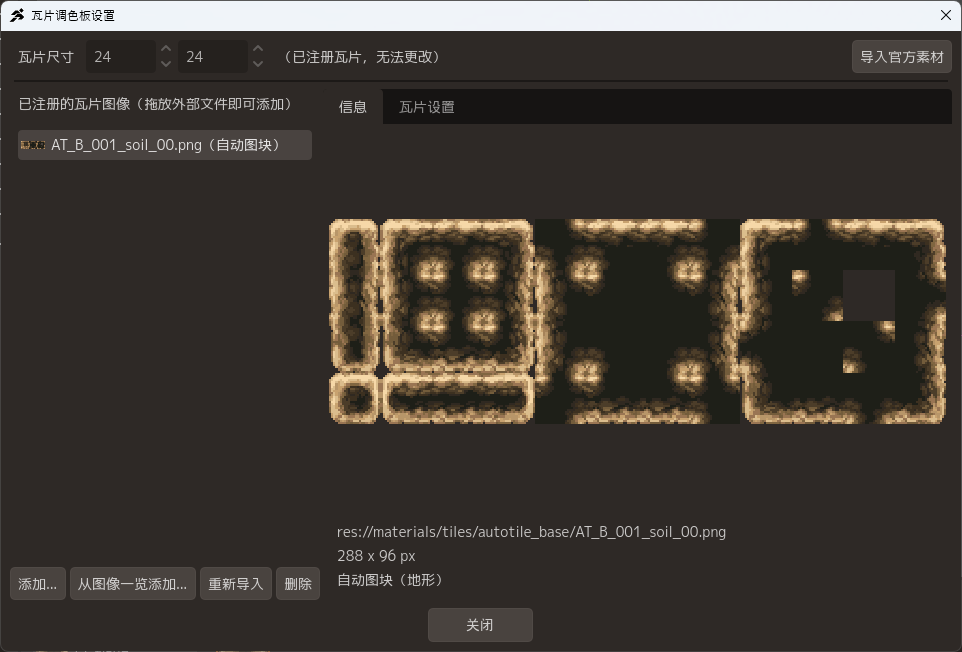
Task: Click the 已注册的瓦片图像 list heading
Action: [x=155, y=104]
